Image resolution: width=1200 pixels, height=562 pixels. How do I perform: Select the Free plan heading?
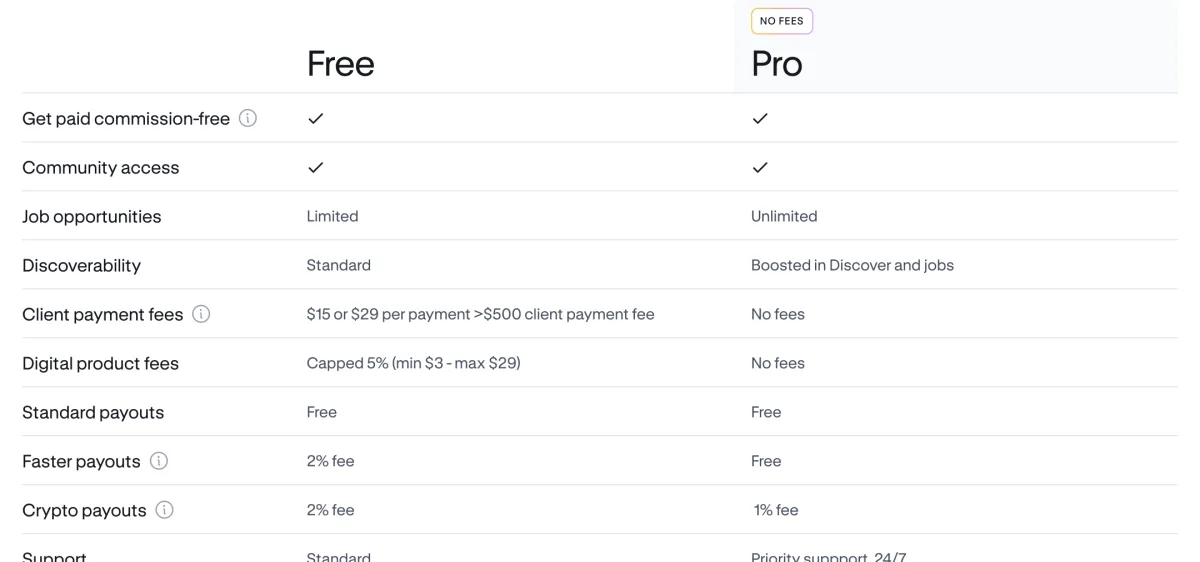[x=341, y=64]
